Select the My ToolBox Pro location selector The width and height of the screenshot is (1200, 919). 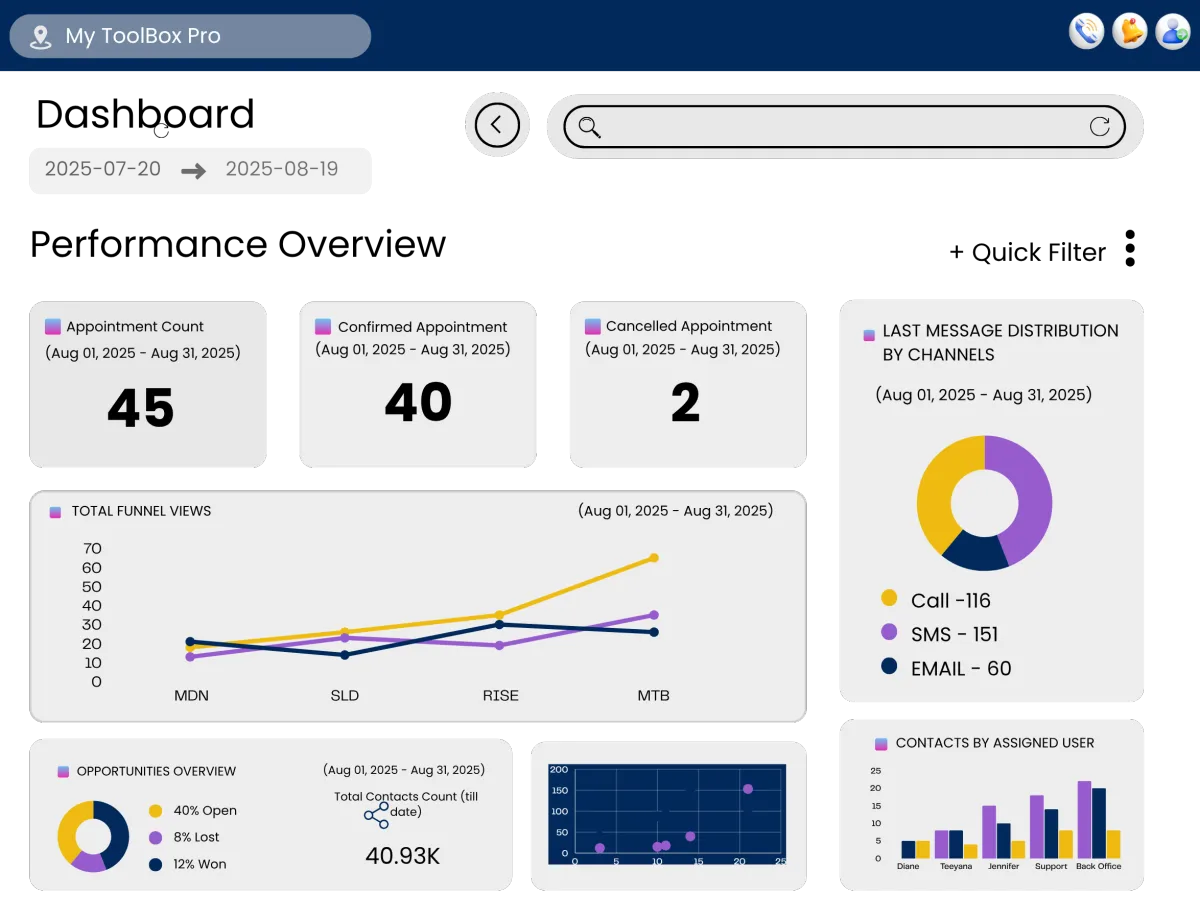click(x=190, y=36)
